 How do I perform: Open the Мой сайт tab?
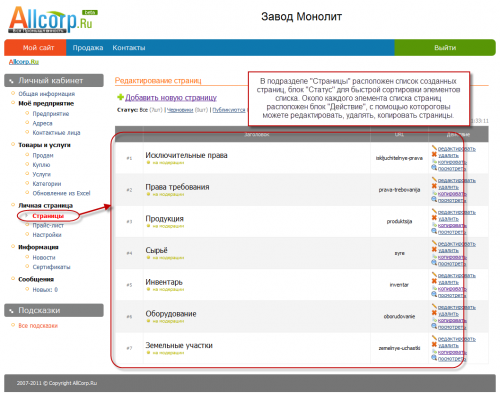pyautogui.click(x=35, y=48)
